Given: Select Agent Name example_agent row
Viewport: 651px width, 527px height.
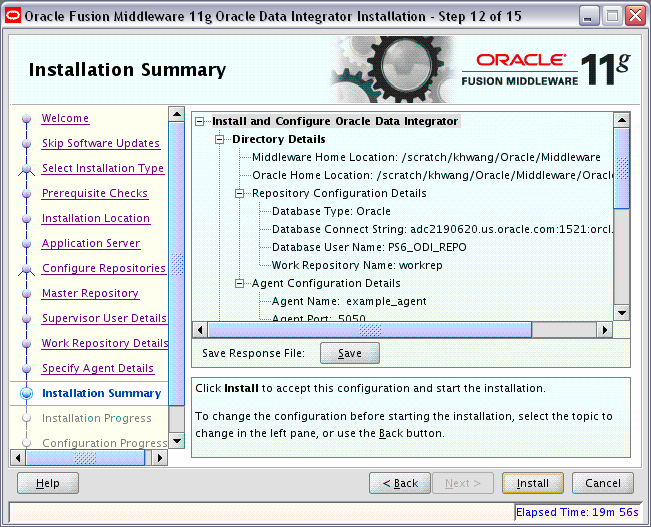Looking at the screenshot, I should [349, 301].
